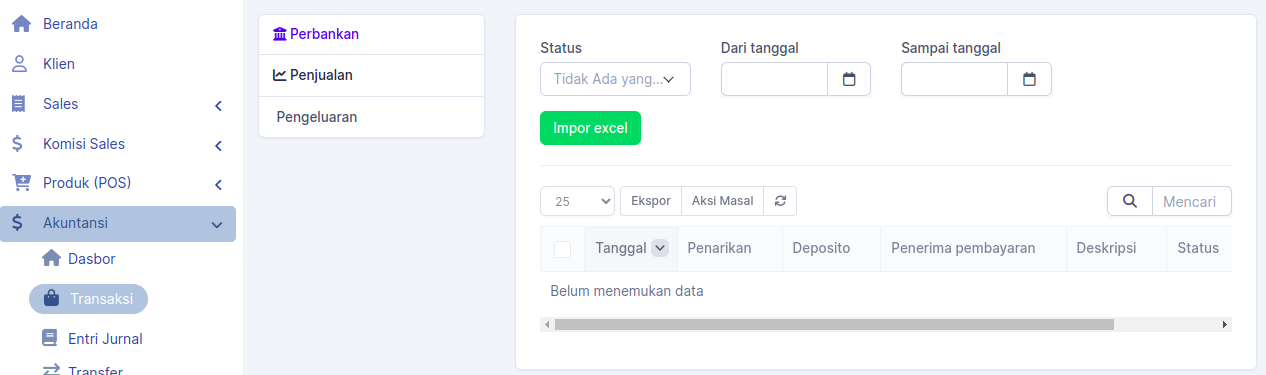Click the table refresh icon
This screenshot has height=375, width=1266.
point(780,201)
